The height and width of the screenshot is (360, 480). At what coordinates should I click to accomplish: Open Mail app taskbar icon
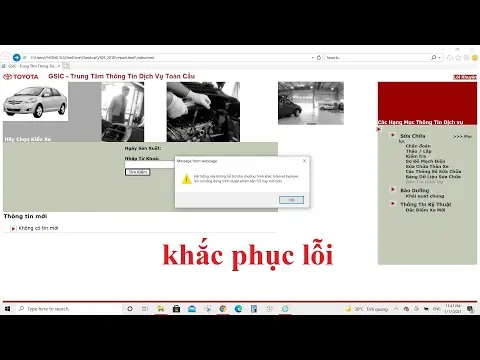pos(192,309)
